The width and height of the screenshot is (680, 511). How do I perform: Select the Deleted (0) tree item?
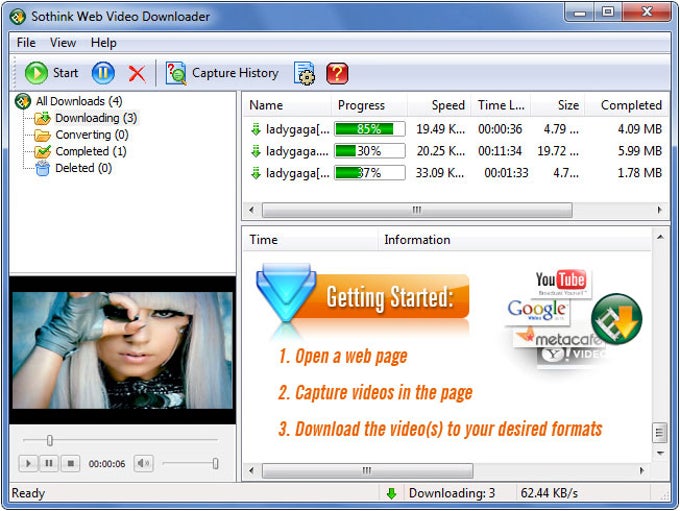click(83, 168)
